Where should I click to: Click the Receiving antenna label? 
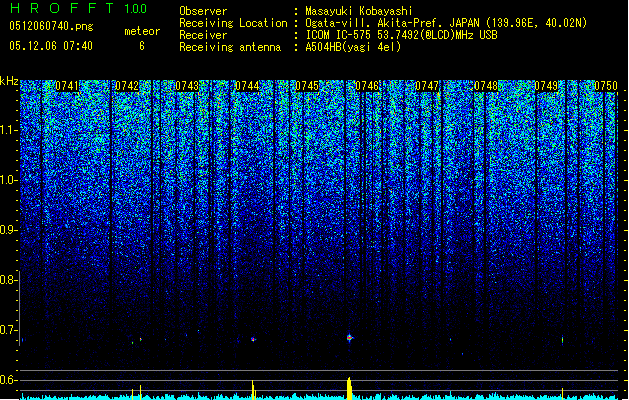point(230,47)
